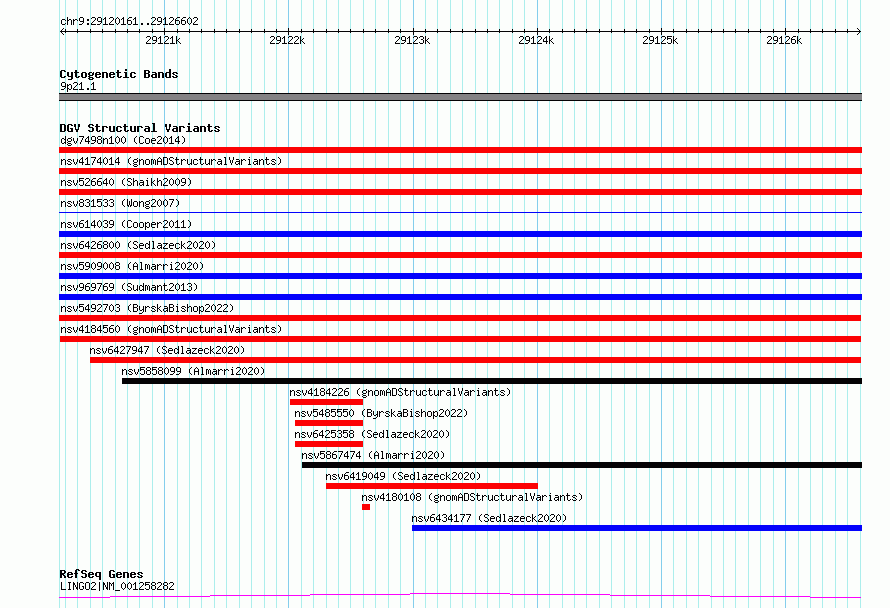Select the nsv831533 (Wong2007) label
This screenshot has width=890, height=608.
(x=120, y=203)
